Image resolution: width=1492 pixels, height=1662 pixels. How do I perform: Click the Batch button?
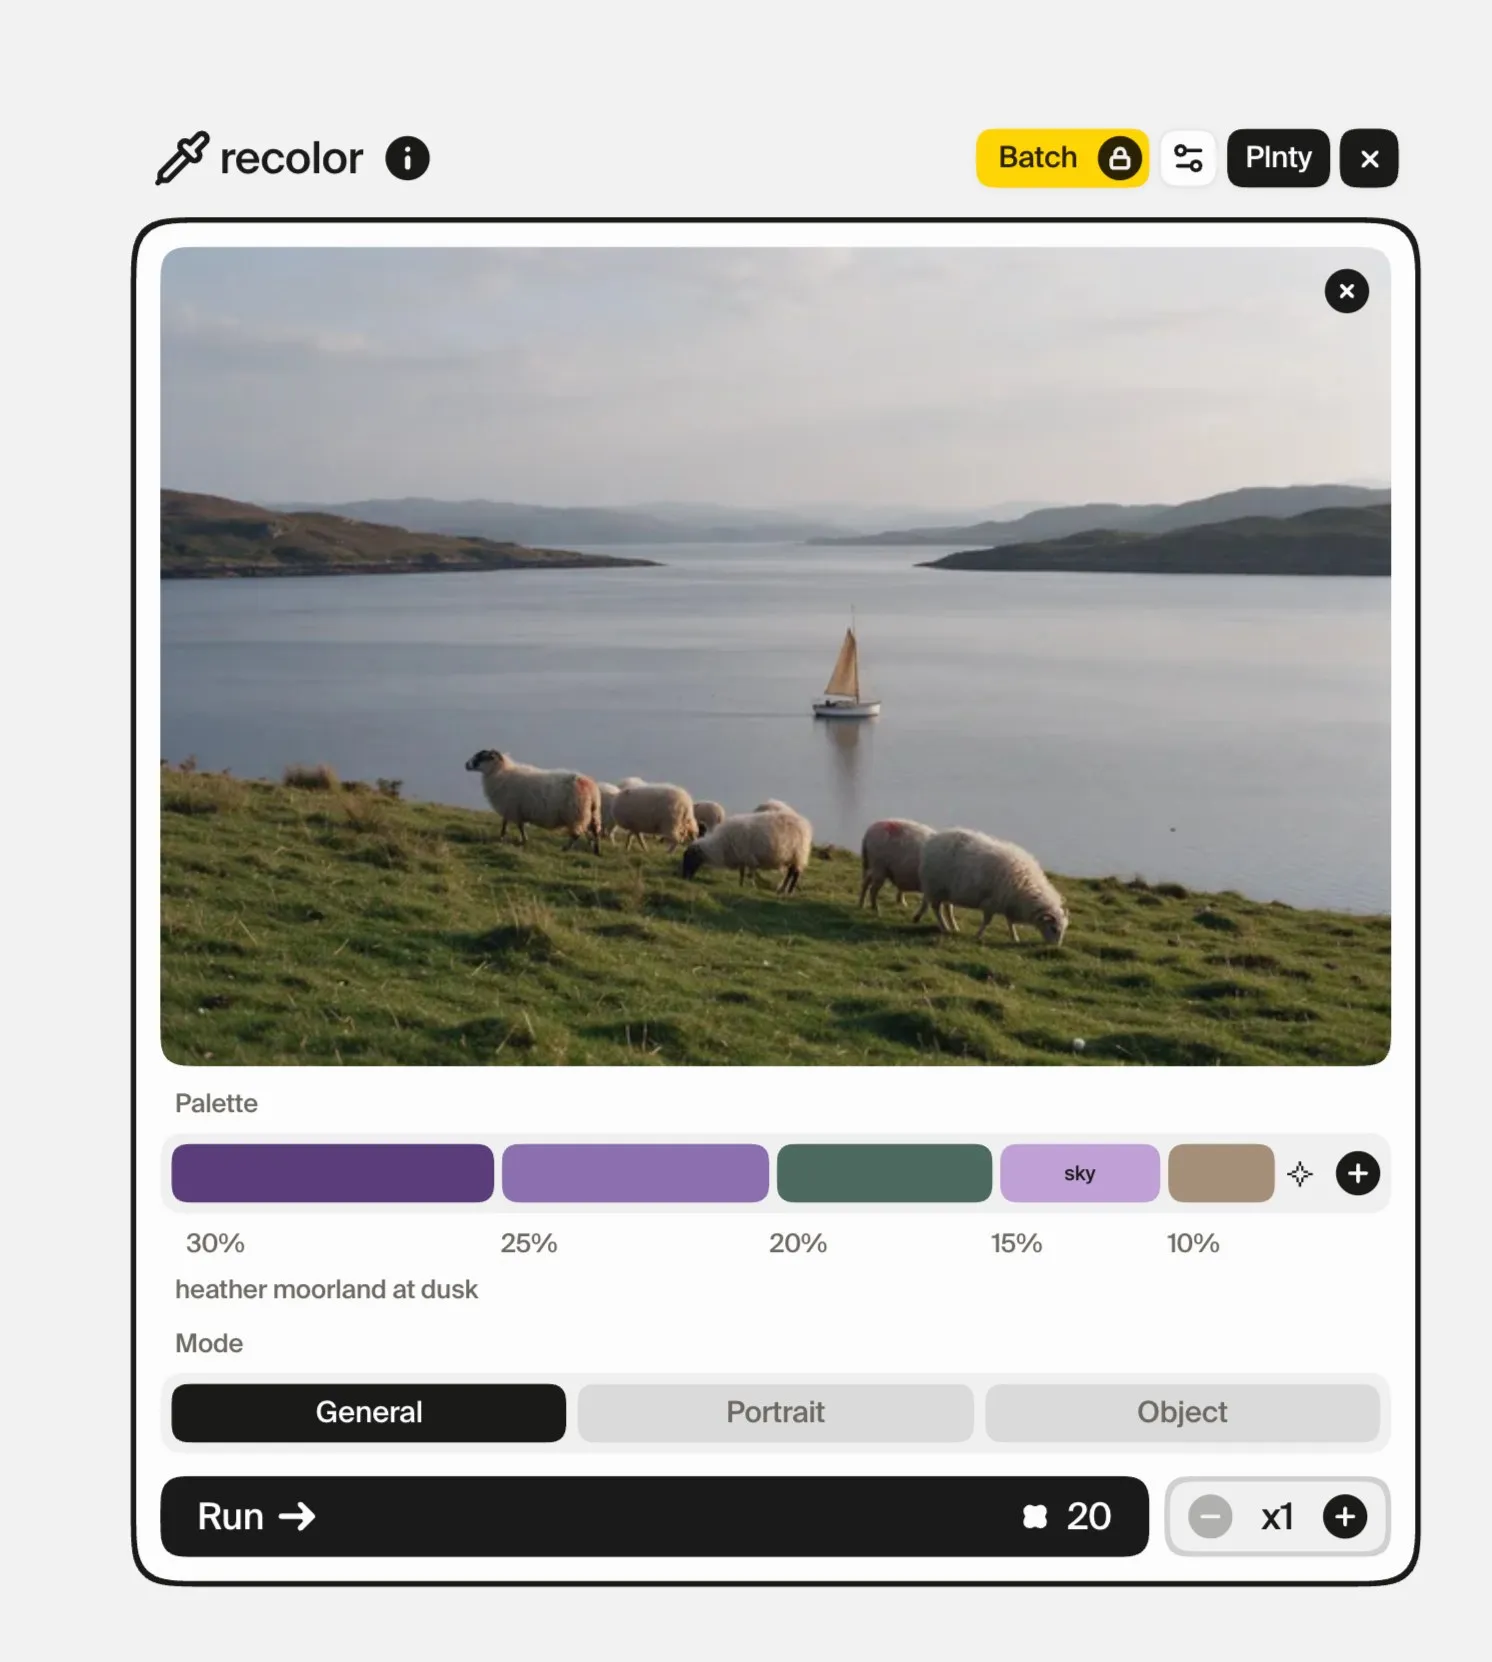(x=1062, y=158)
